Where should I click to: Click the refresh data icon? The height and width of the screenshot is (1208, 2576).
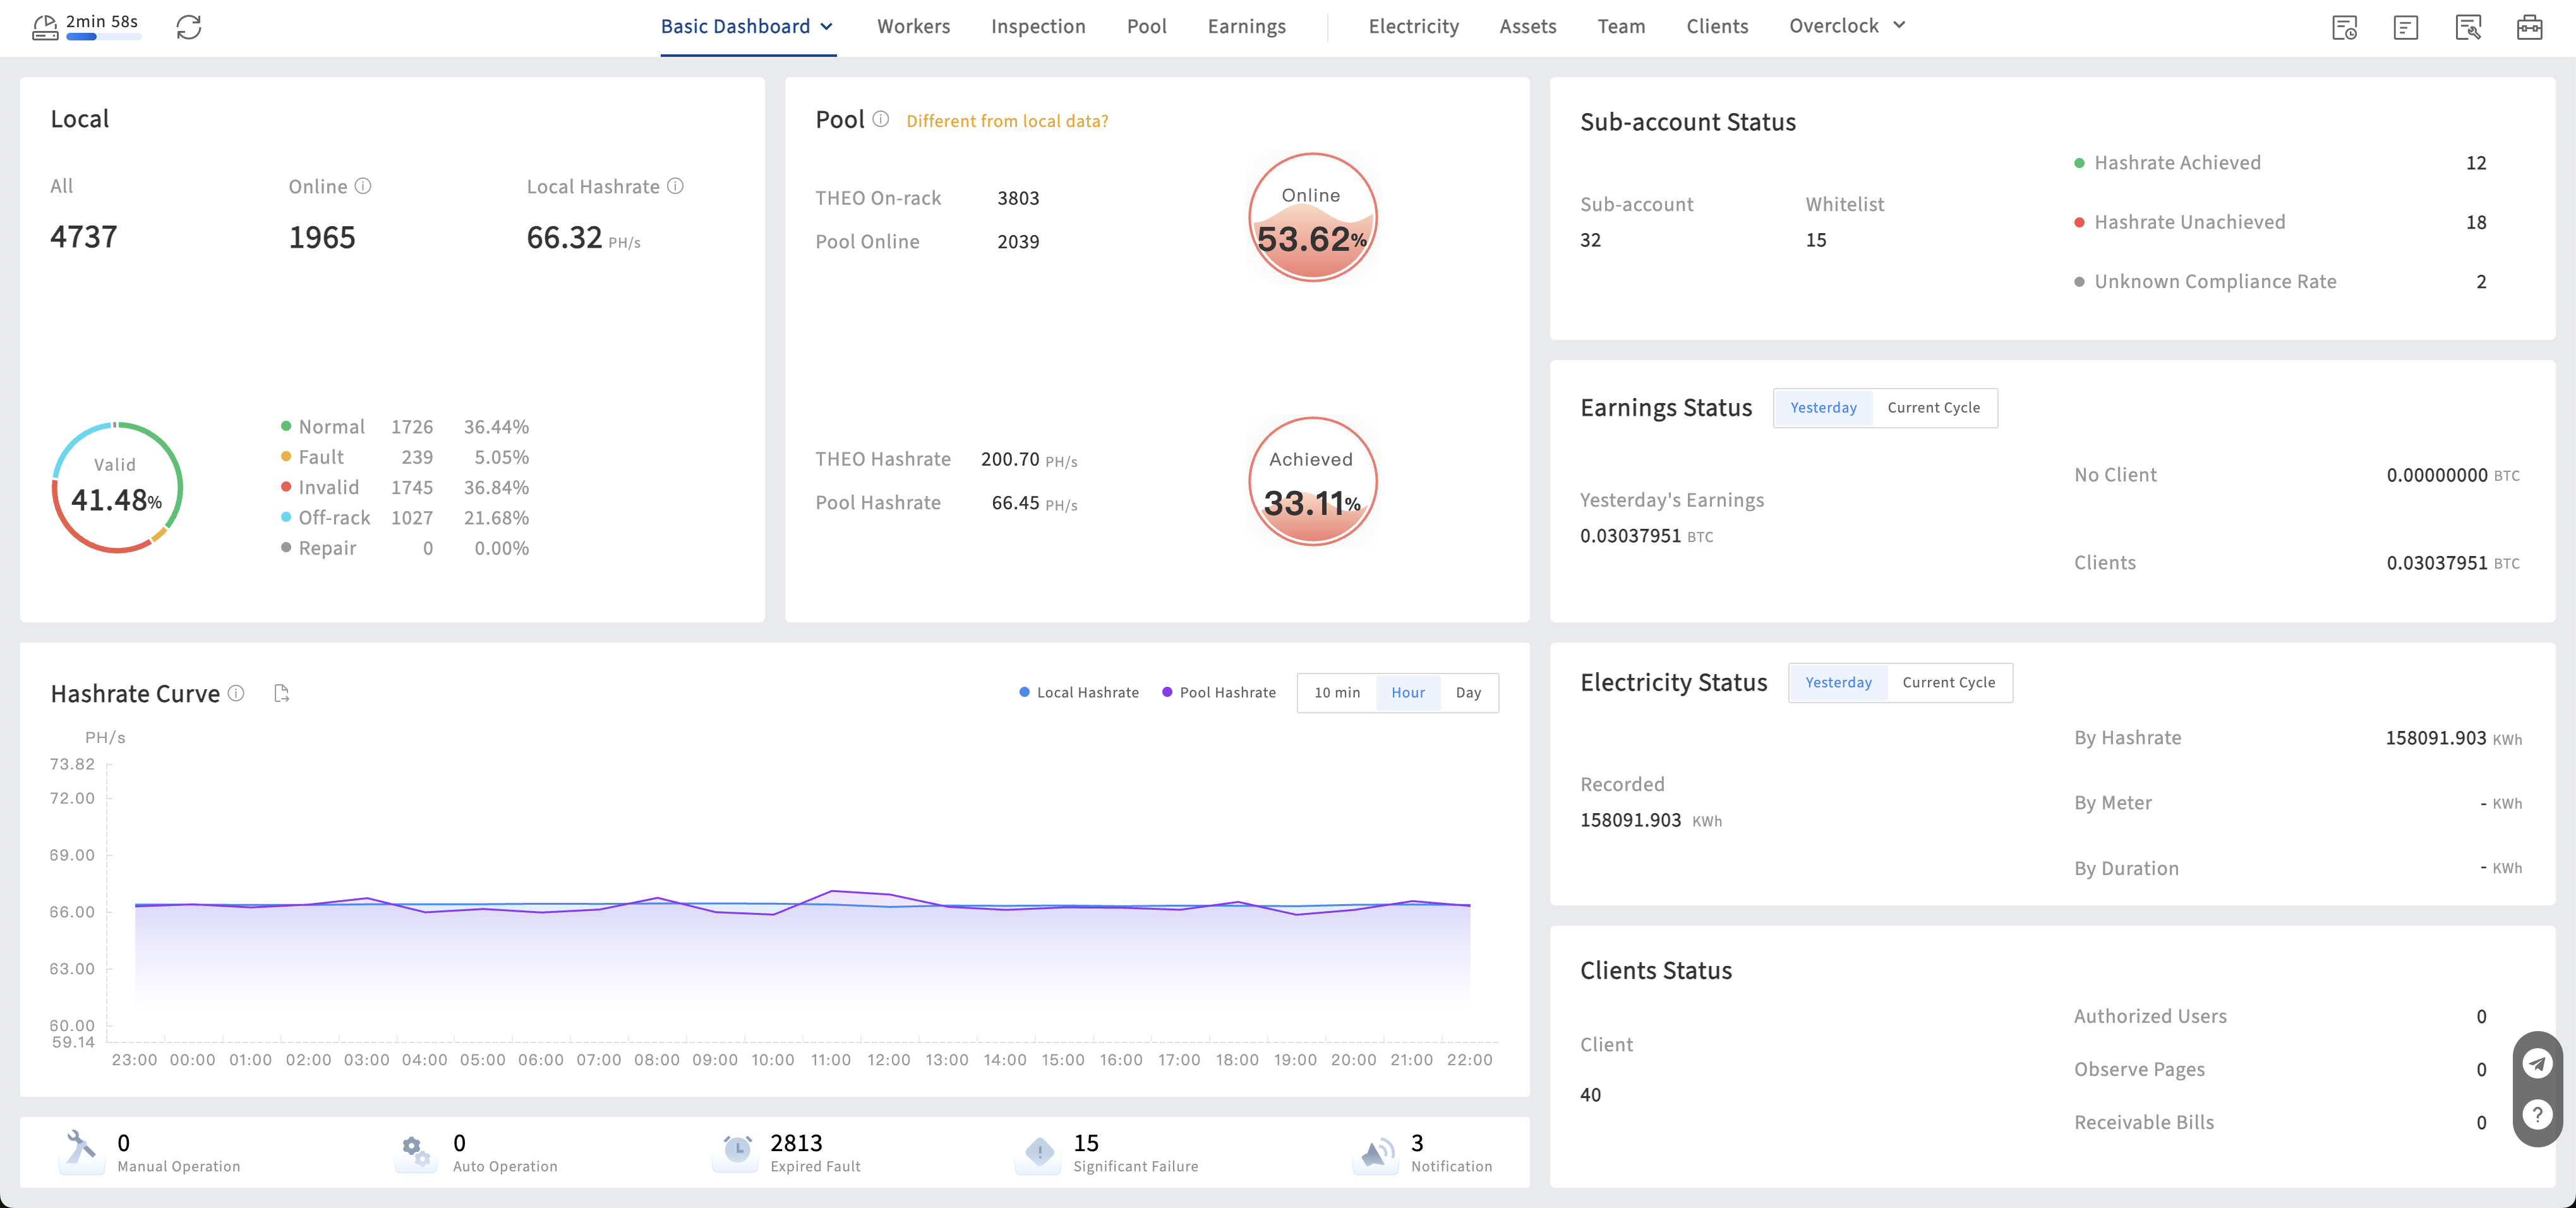189,27
